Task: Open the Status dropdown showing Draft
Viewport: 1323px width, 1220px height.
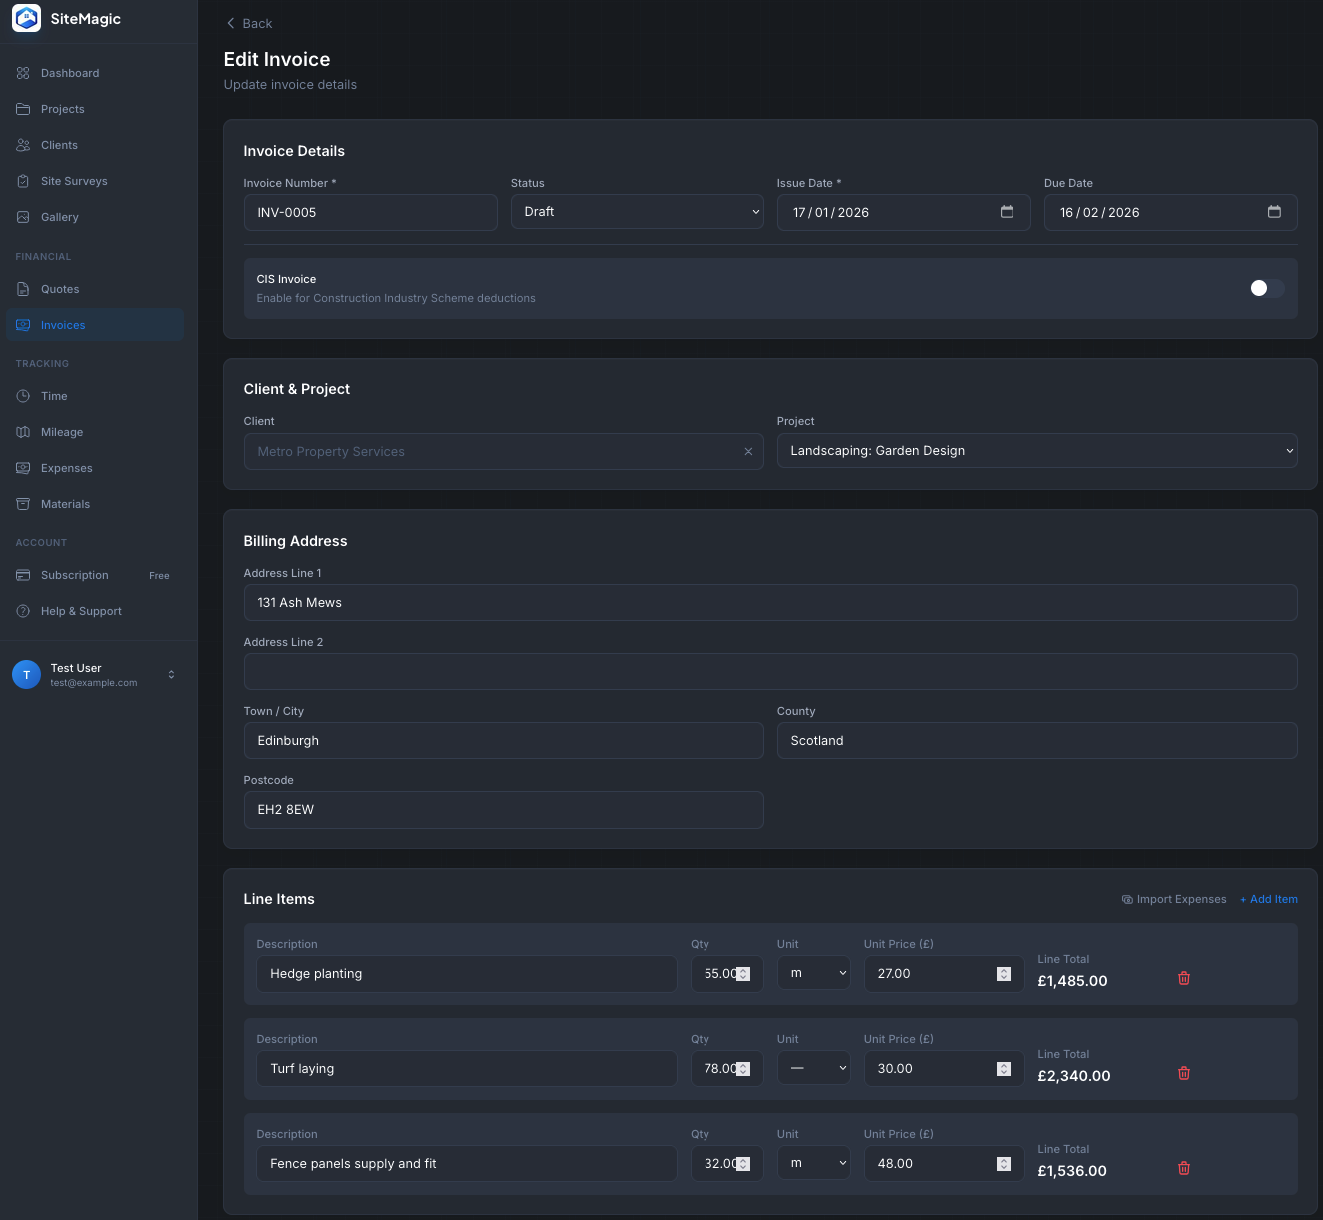Action: [x=637, y=211]
